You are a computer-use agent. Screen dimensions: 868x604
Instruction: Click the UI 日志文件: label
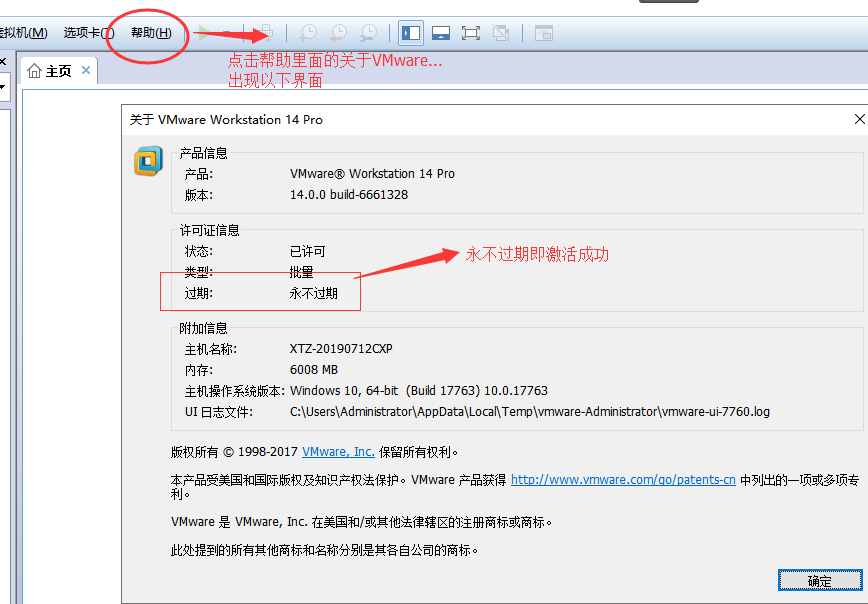[219, 412]
